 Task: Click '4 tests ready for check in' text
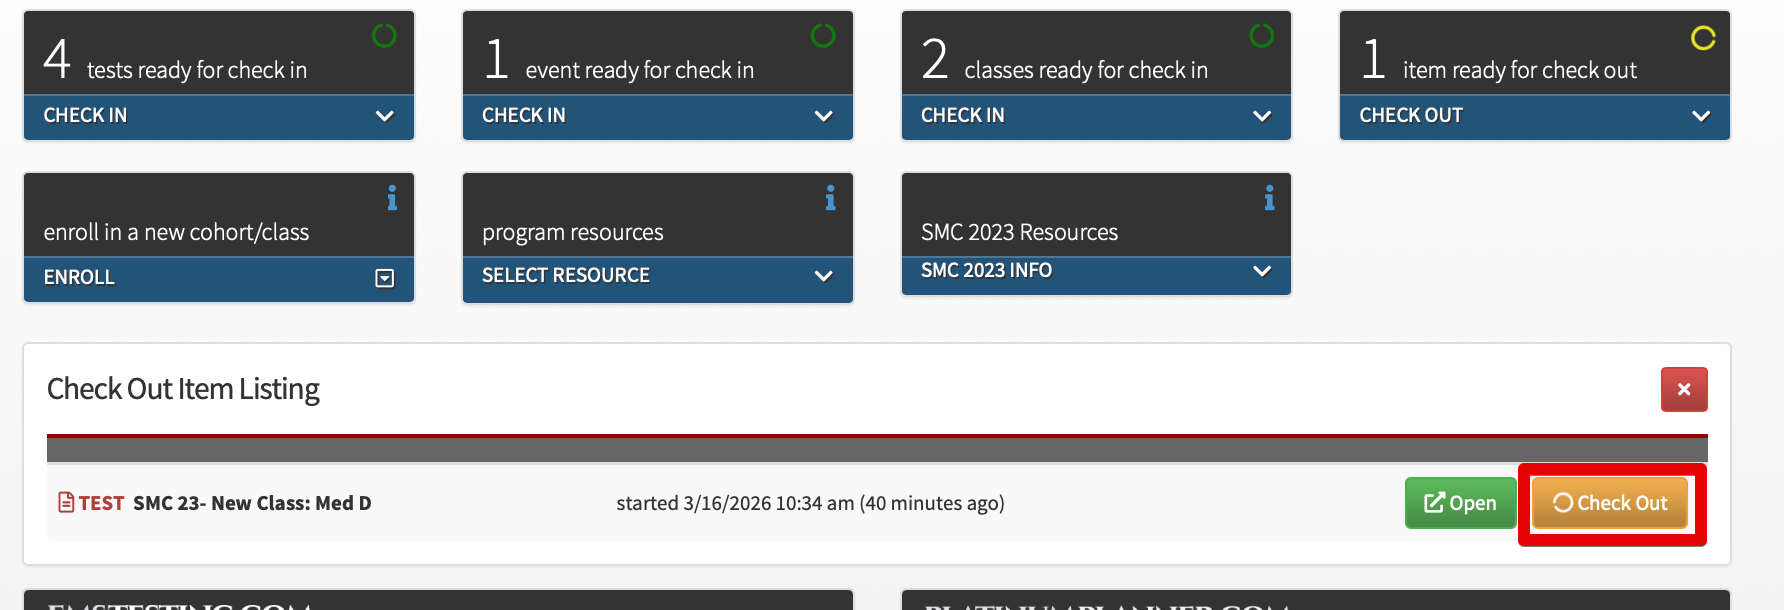point(176,60)
